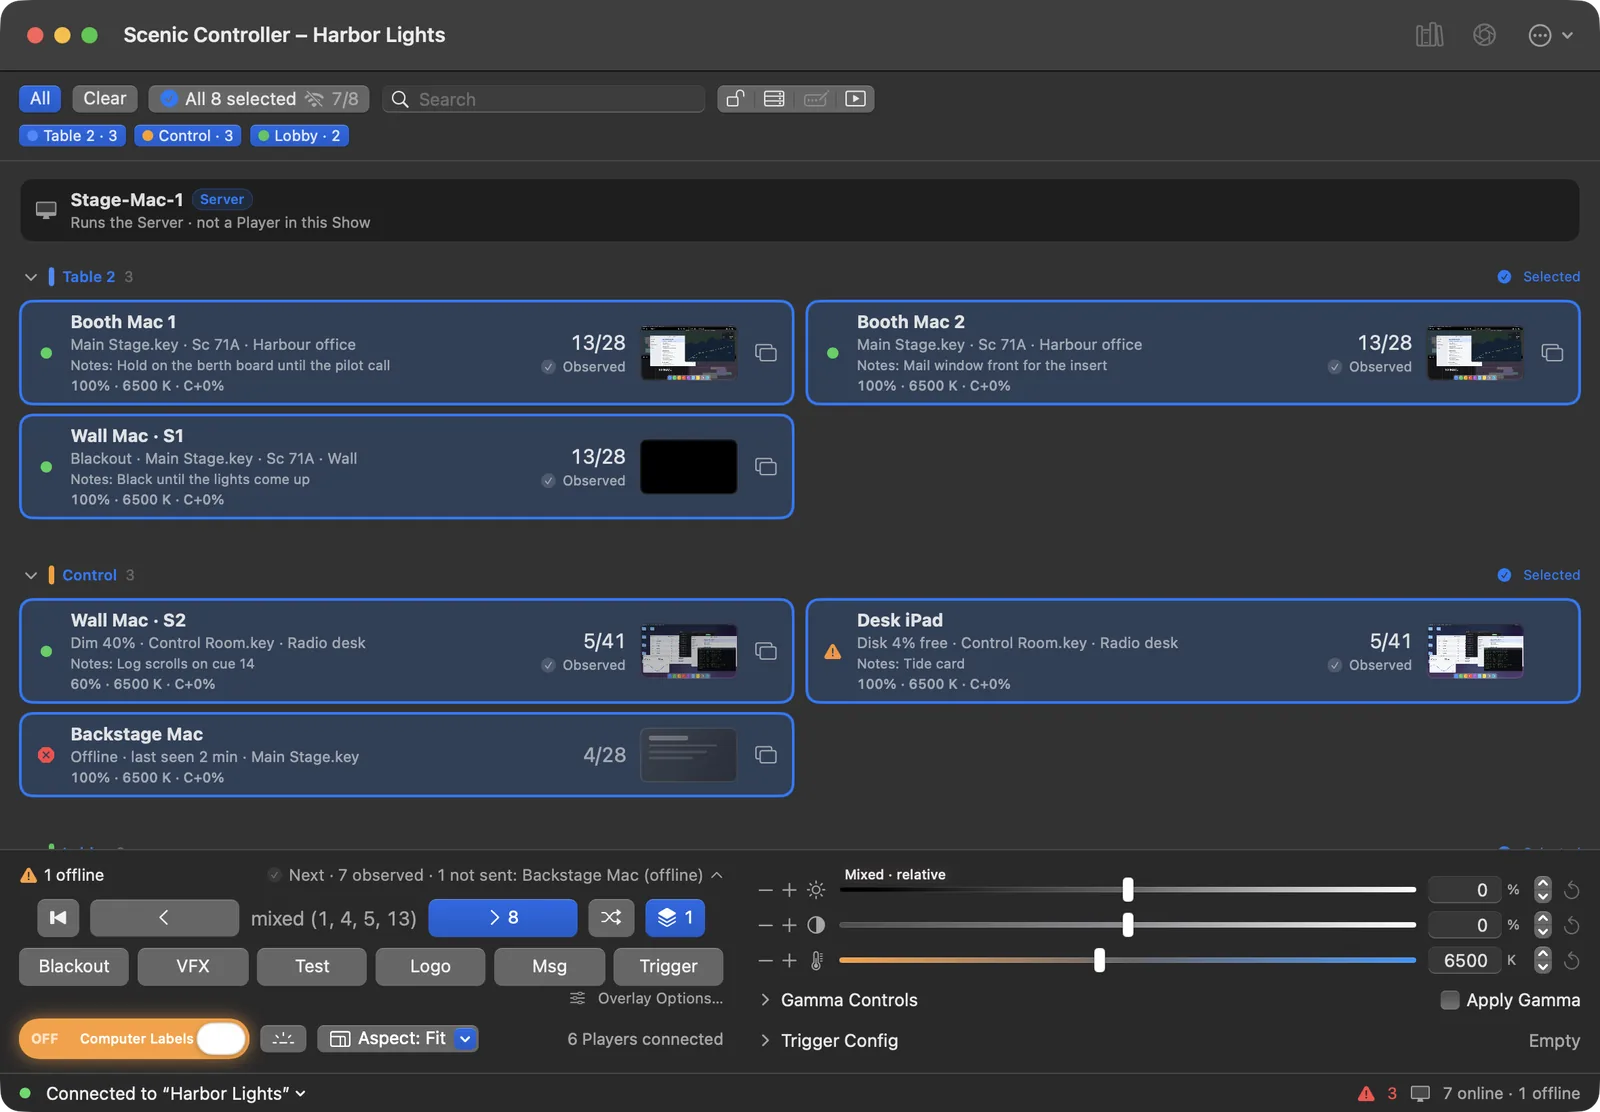This screenshot has height=1112, width=1600.
Task: Toggle Selected for the Table 2 group
Action: coord(1539,277)
